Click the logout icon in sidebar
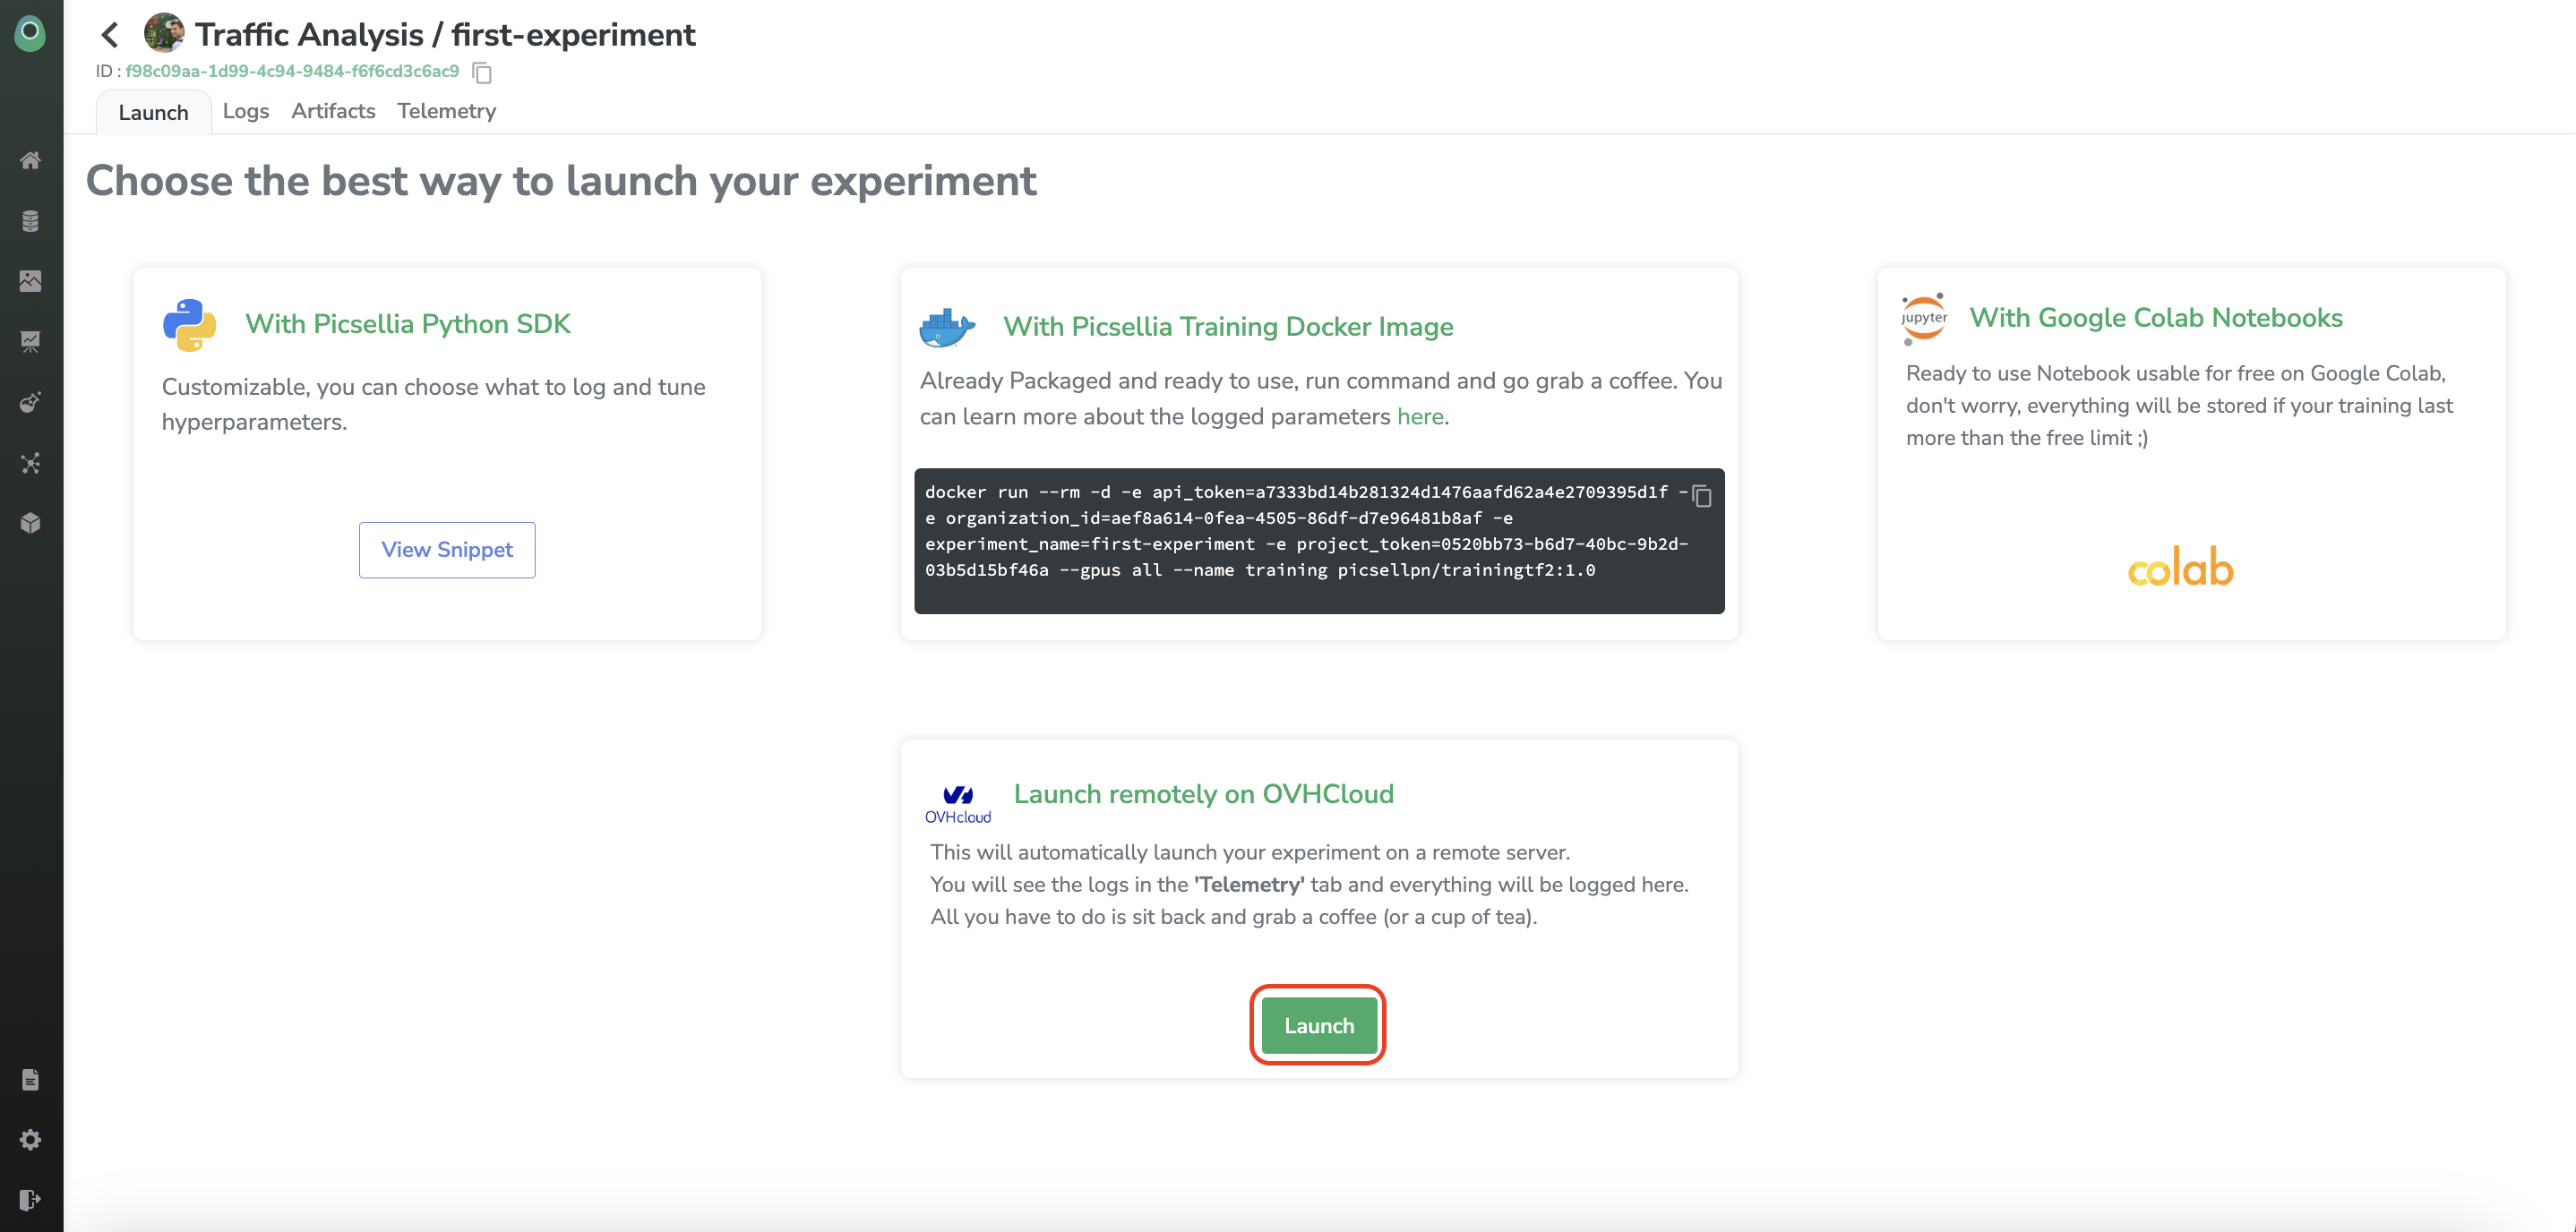This screenshot has height=1232, width=2576. [30, 1200]
